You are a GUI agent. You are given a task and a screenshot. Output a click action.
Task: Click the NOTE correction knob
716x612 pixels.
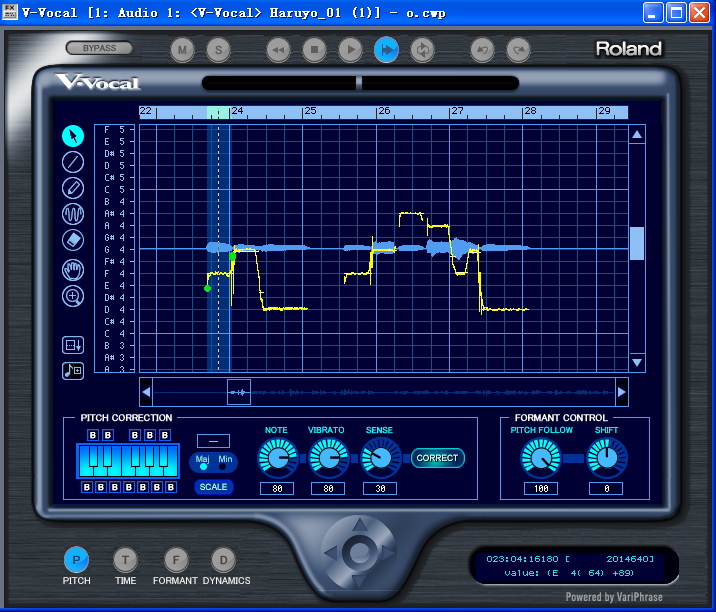click(278, 458)
